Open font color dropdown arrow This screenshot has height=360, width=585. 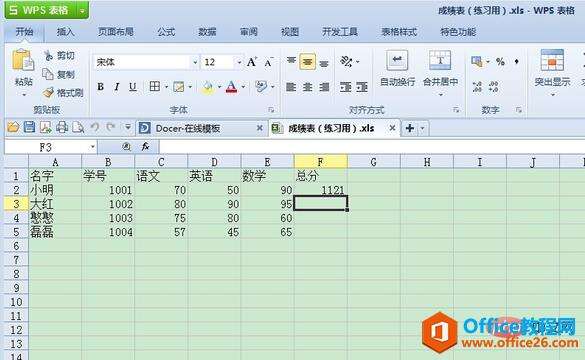[243, 87]
